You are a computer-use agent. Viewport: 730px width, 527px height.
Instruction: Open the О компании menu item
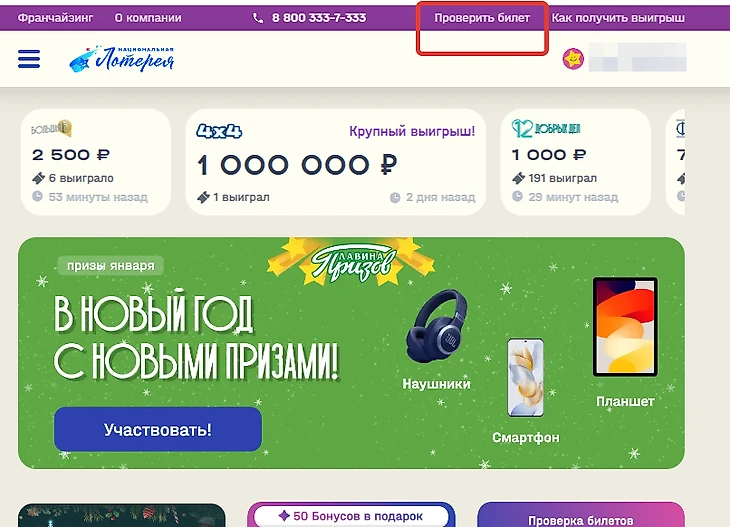[x=148, y=18]
